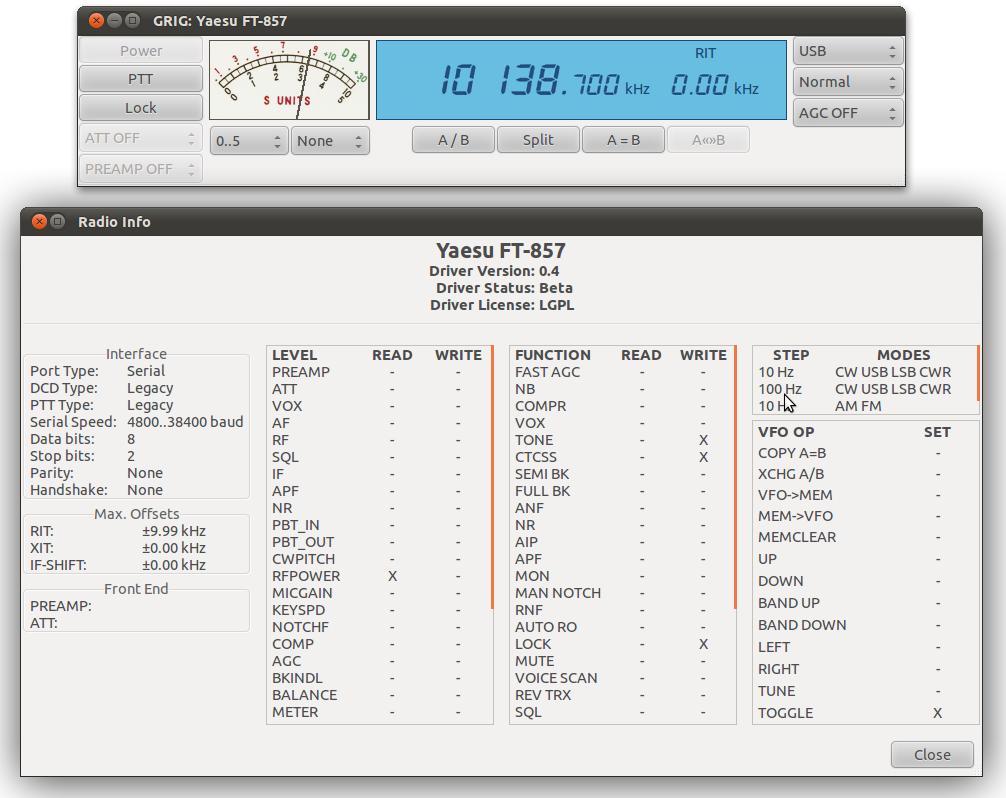
Task: Click the A«»B exchange button
Action: [708, 140]
